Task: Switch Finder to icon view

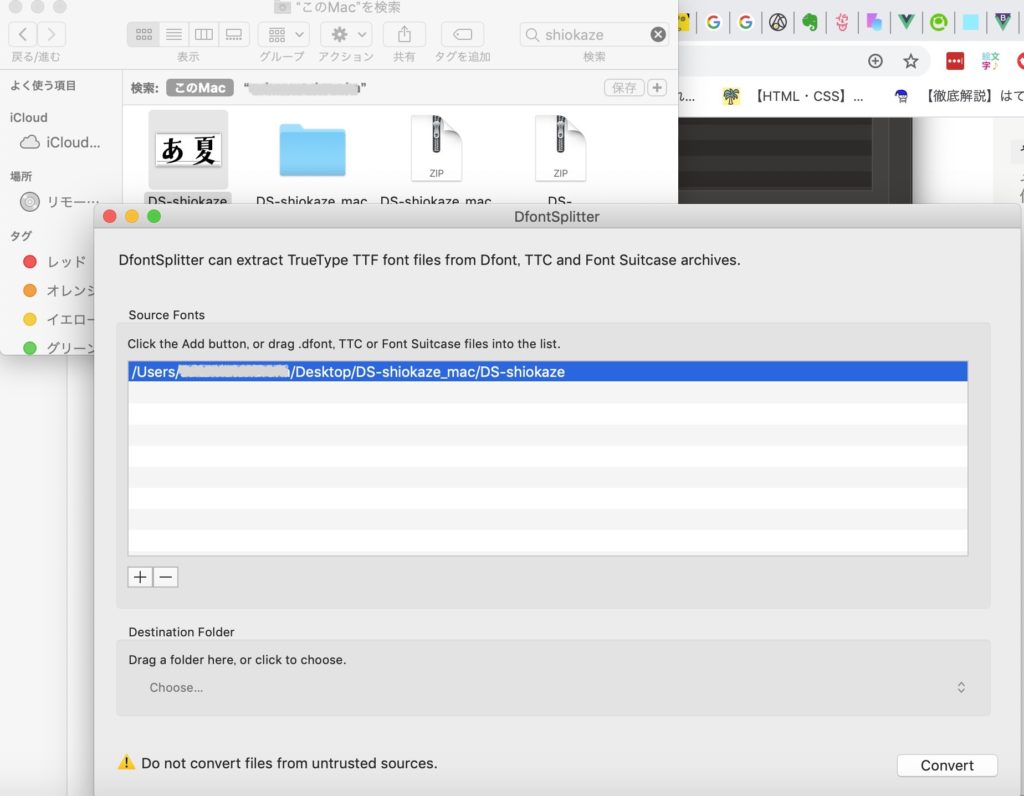Action: pyautogui.click(x=144, y=34)
